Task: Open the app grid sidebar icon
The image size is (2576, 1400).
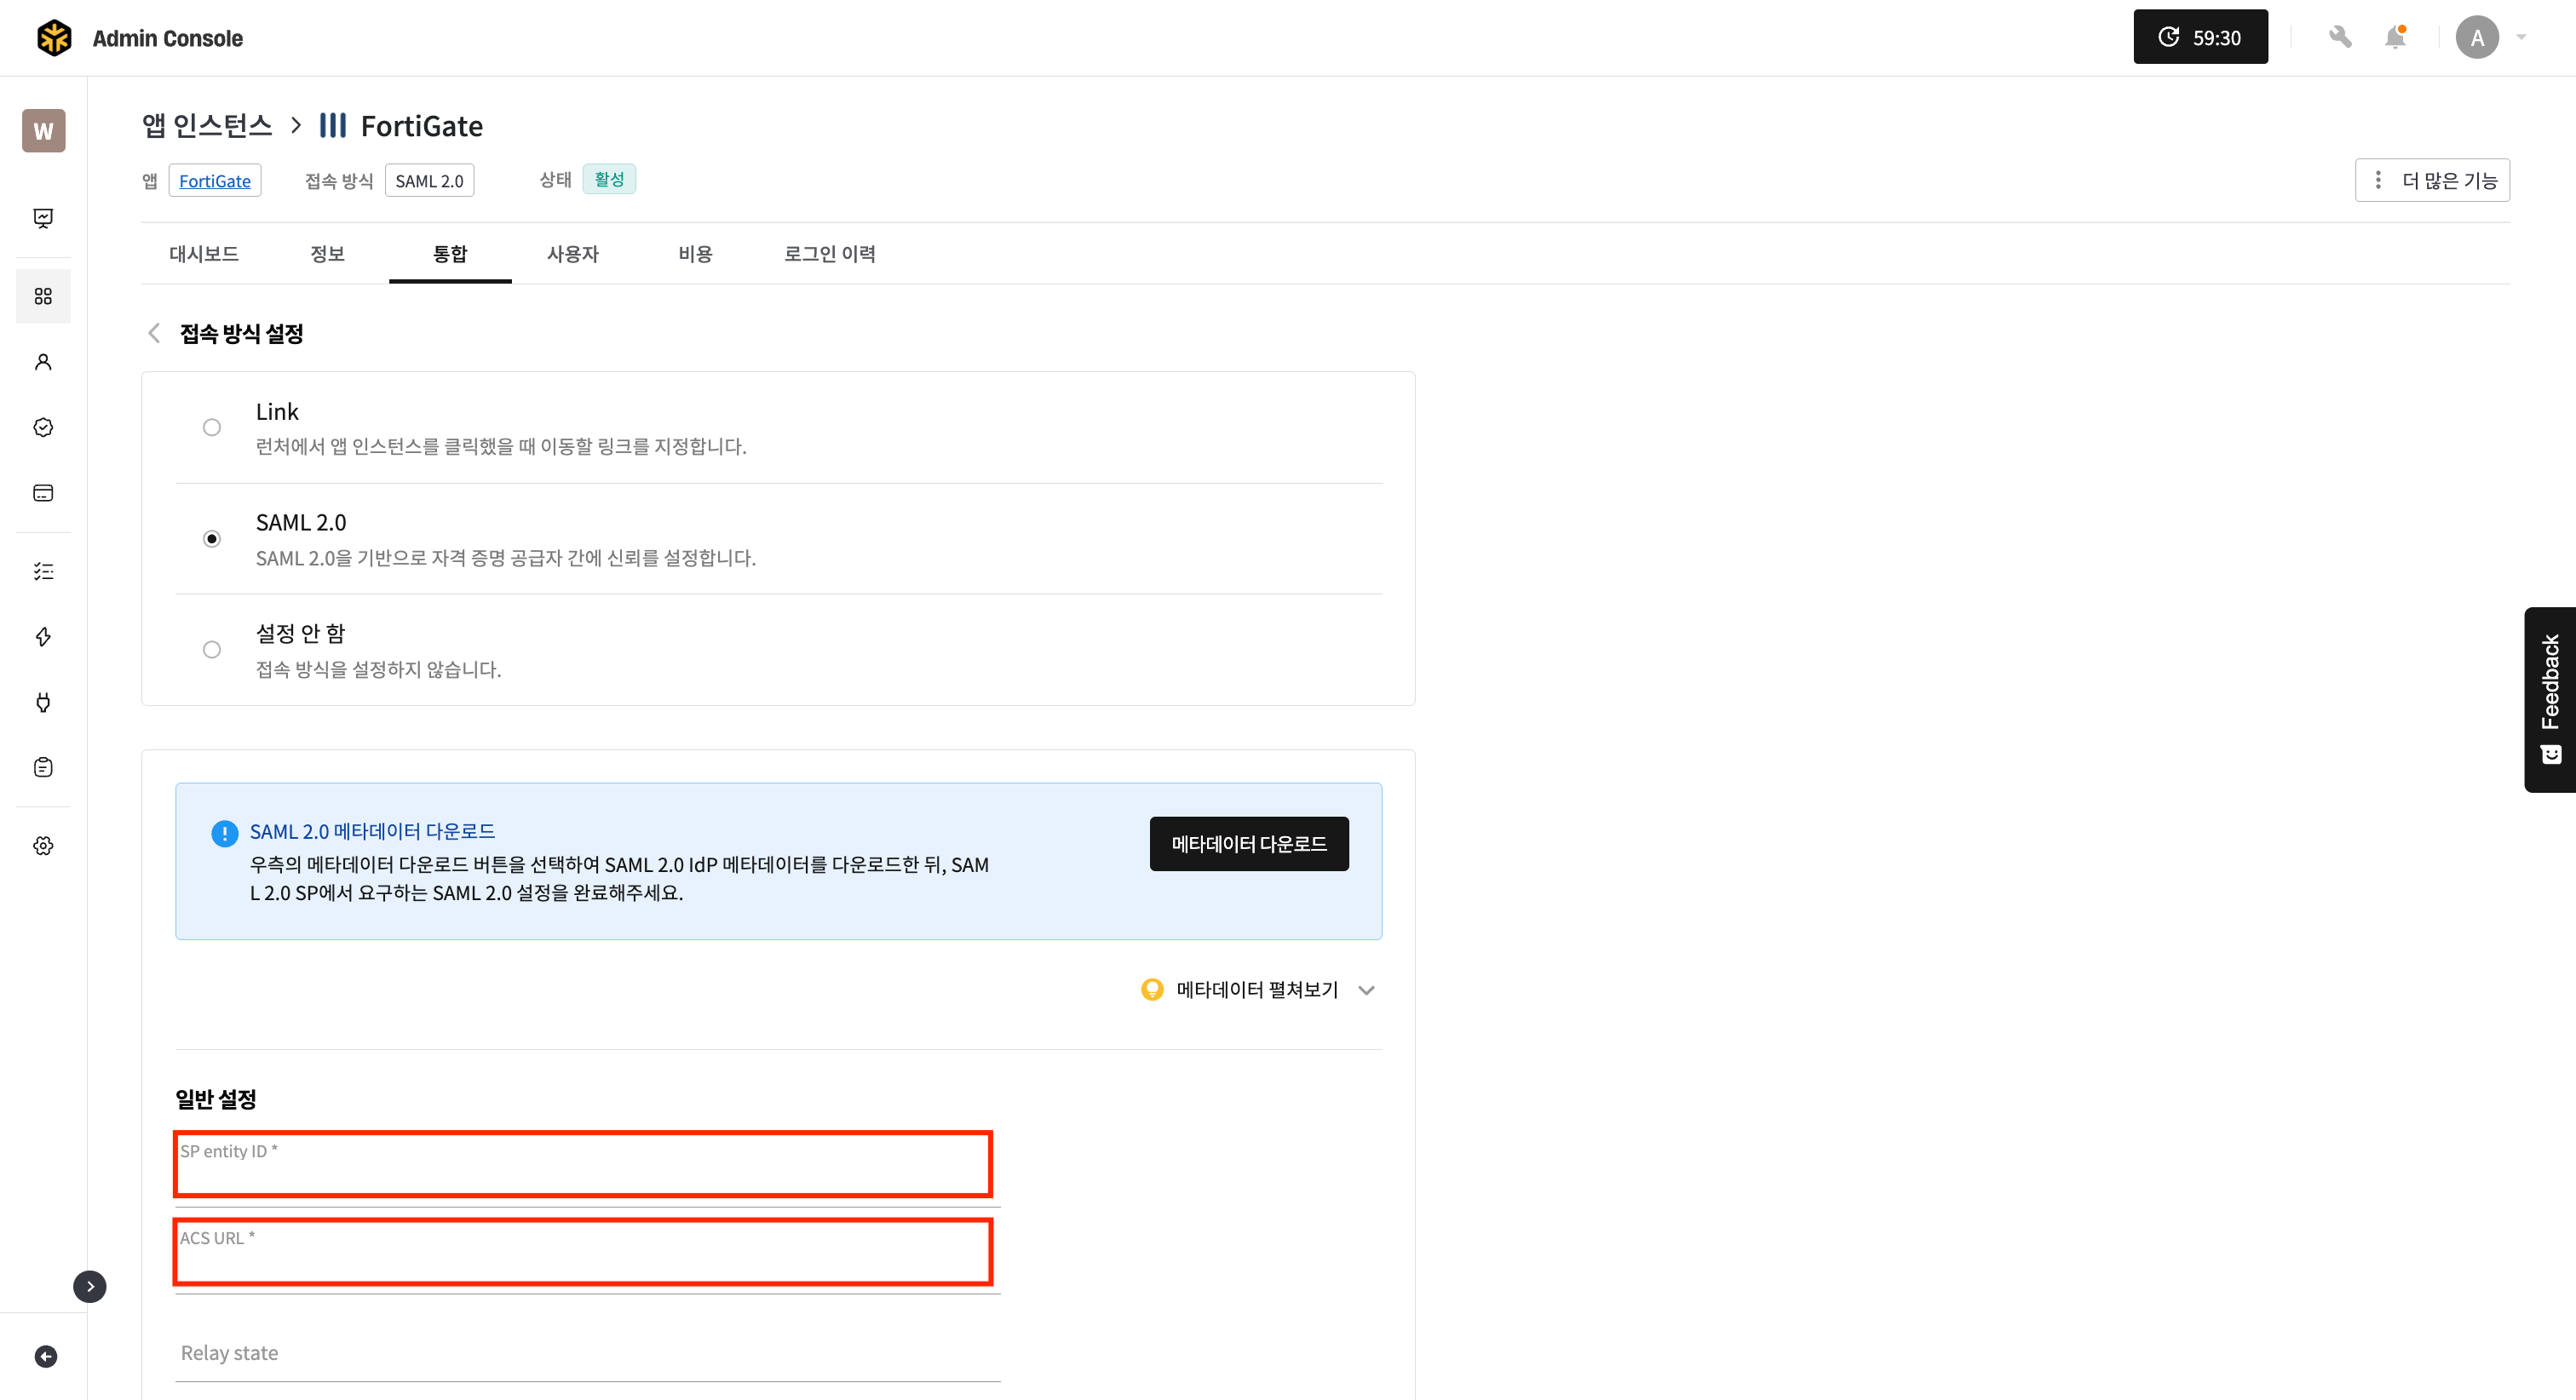Action: click(x=43, y=296)
